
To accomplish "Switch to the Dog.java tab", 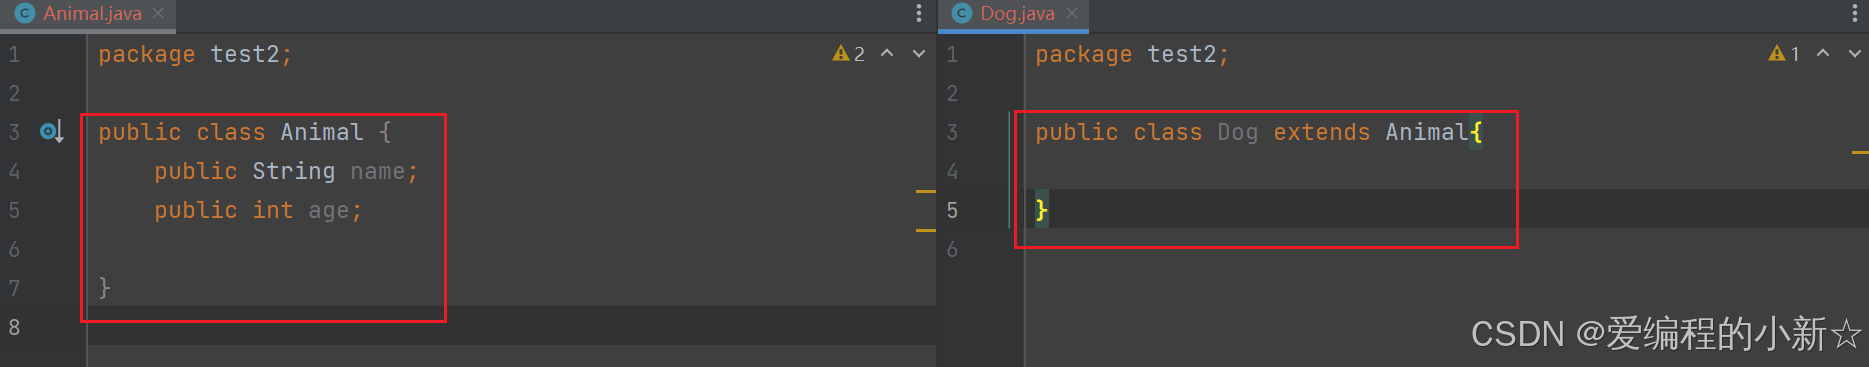I will [1017, 14].
